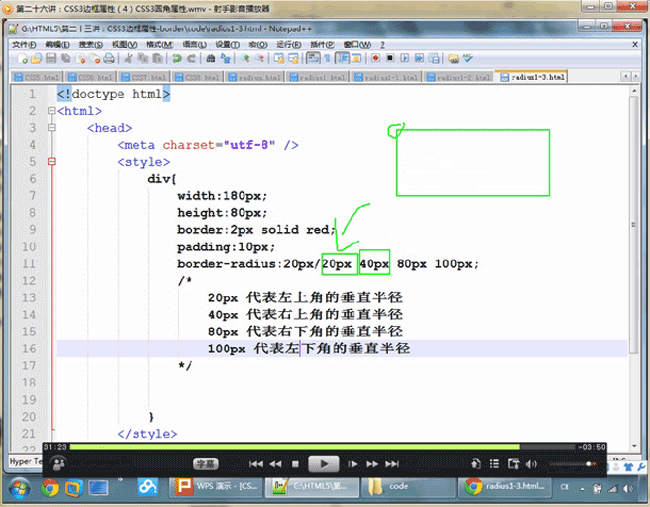
Task: Click the Playback macro icon
Action: pos(405,58)
